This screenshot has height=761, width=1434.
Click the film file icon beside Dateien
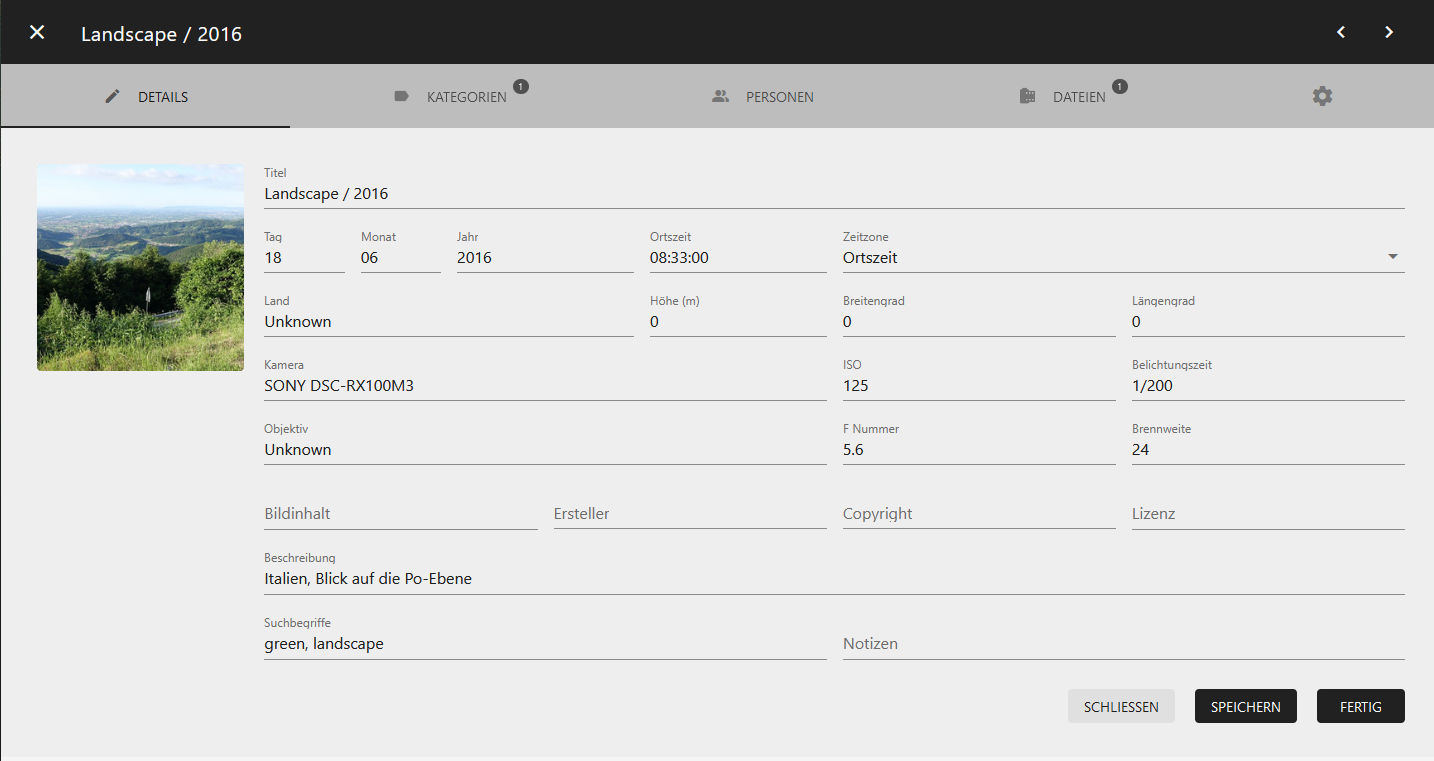coord(1027,97)
